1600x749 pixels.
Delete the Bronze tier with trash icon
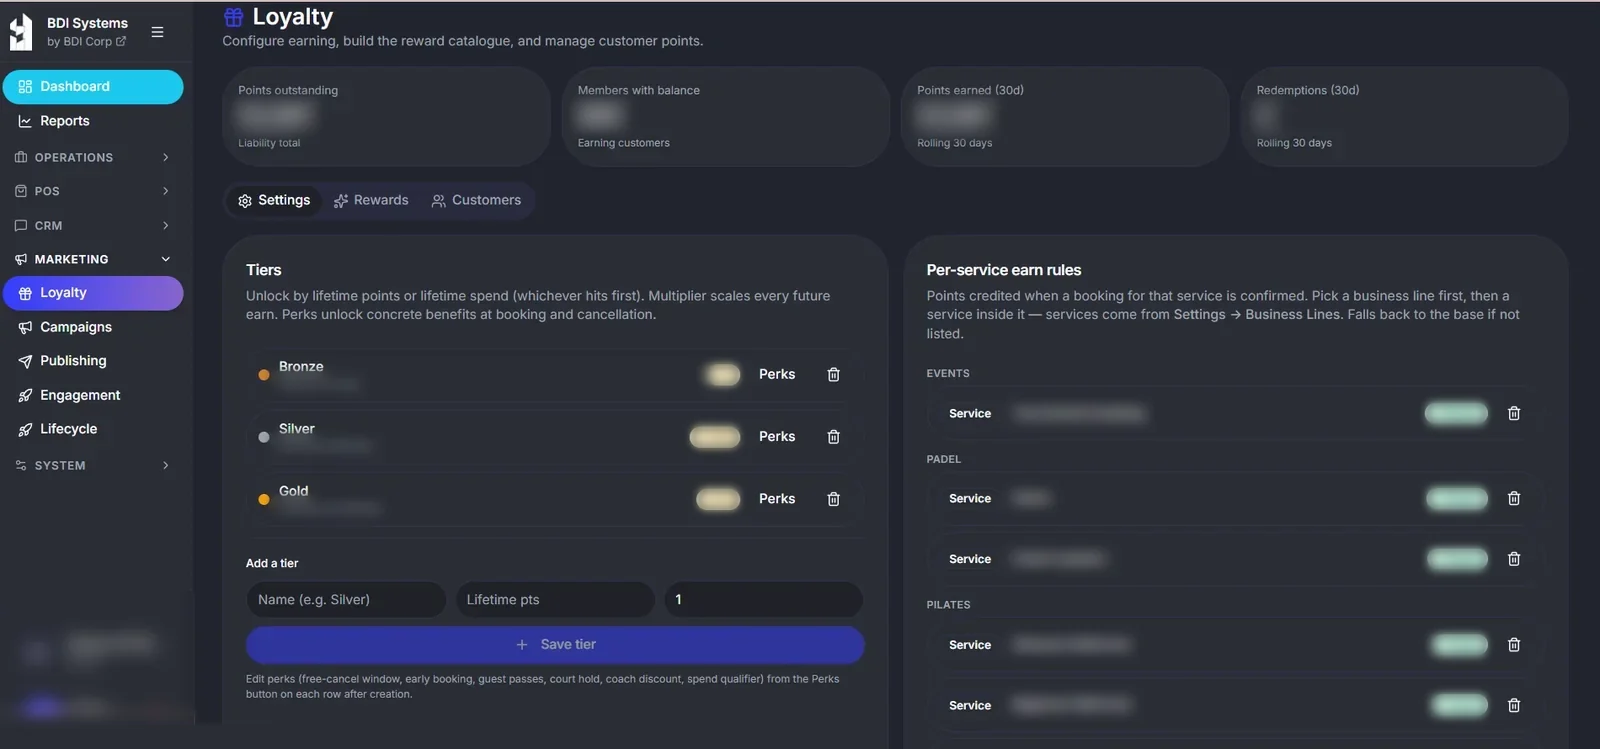833,375
